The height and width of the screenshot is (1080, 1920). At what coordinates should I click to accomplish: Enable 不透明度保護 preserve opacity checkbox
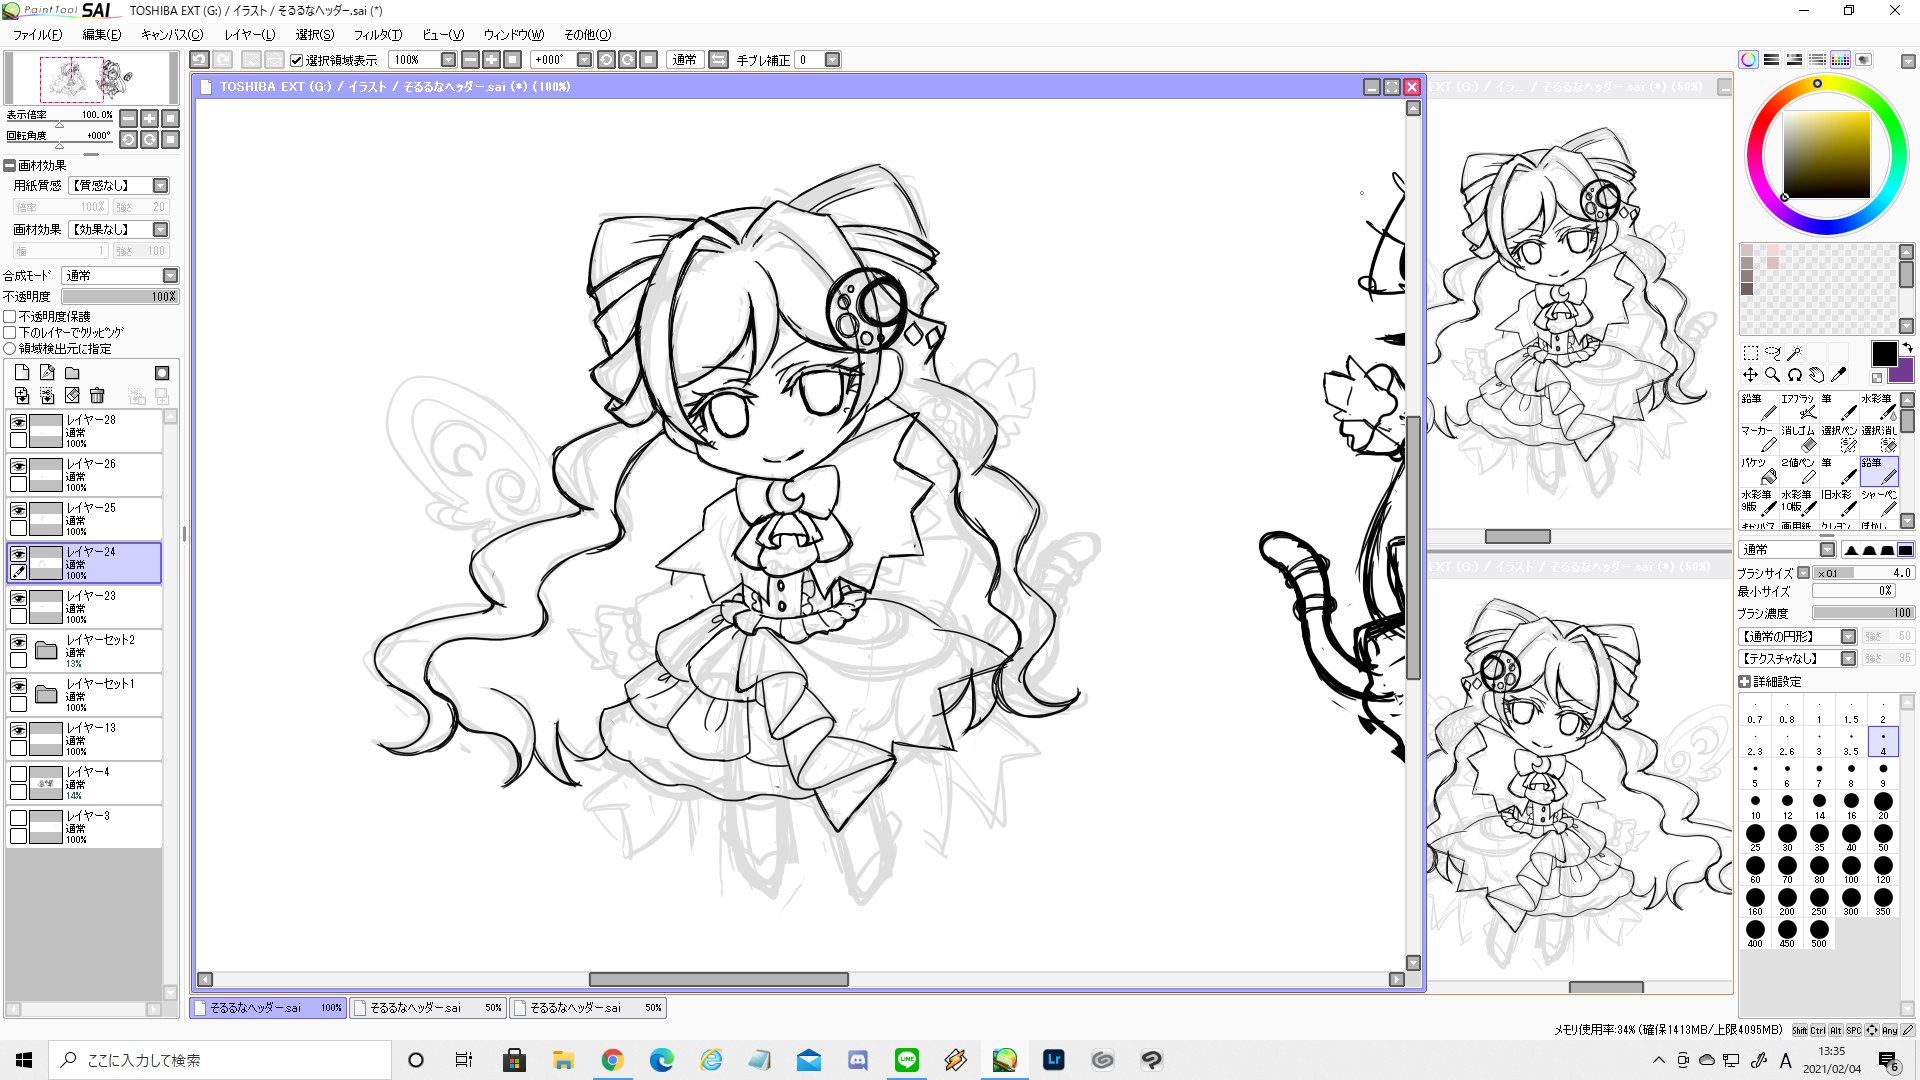[x=10, y=317]
